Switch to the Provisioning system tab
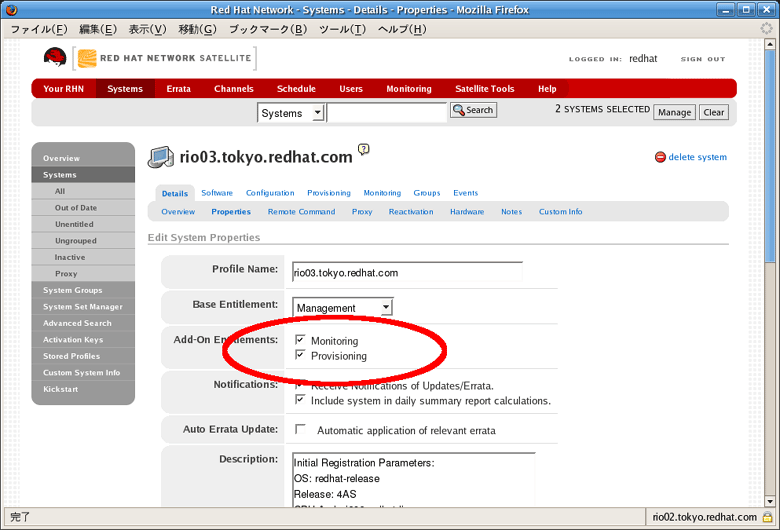The width and height of the screenshot is (780, 530). (329, 193)
